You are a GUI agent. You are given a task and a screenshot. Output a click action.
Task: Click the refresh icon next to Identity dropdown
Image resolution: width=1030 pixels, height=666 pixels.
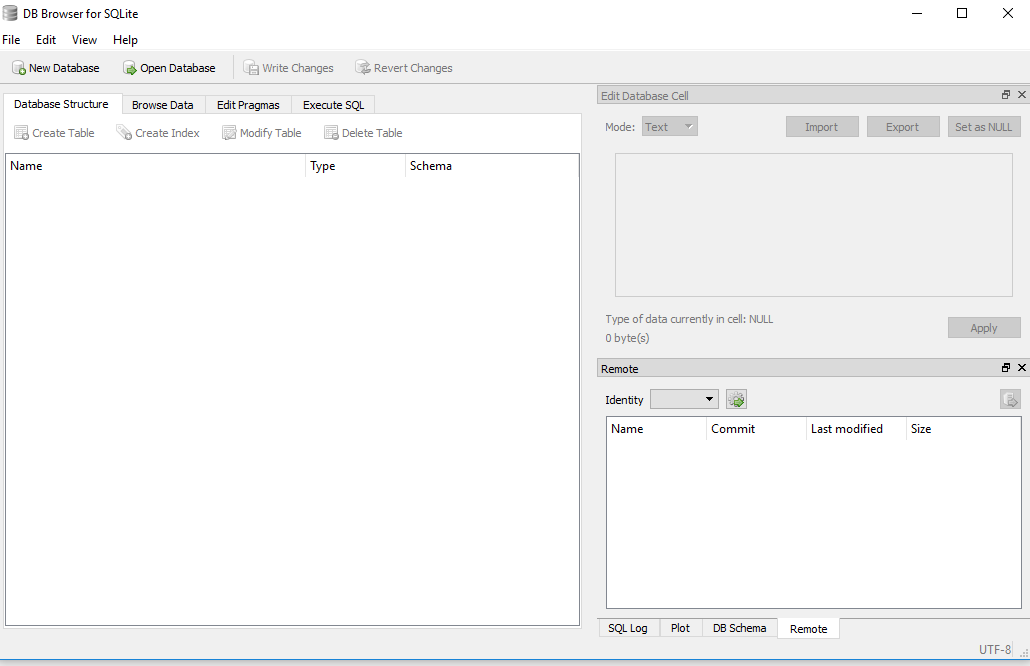[x=736, y=399]
